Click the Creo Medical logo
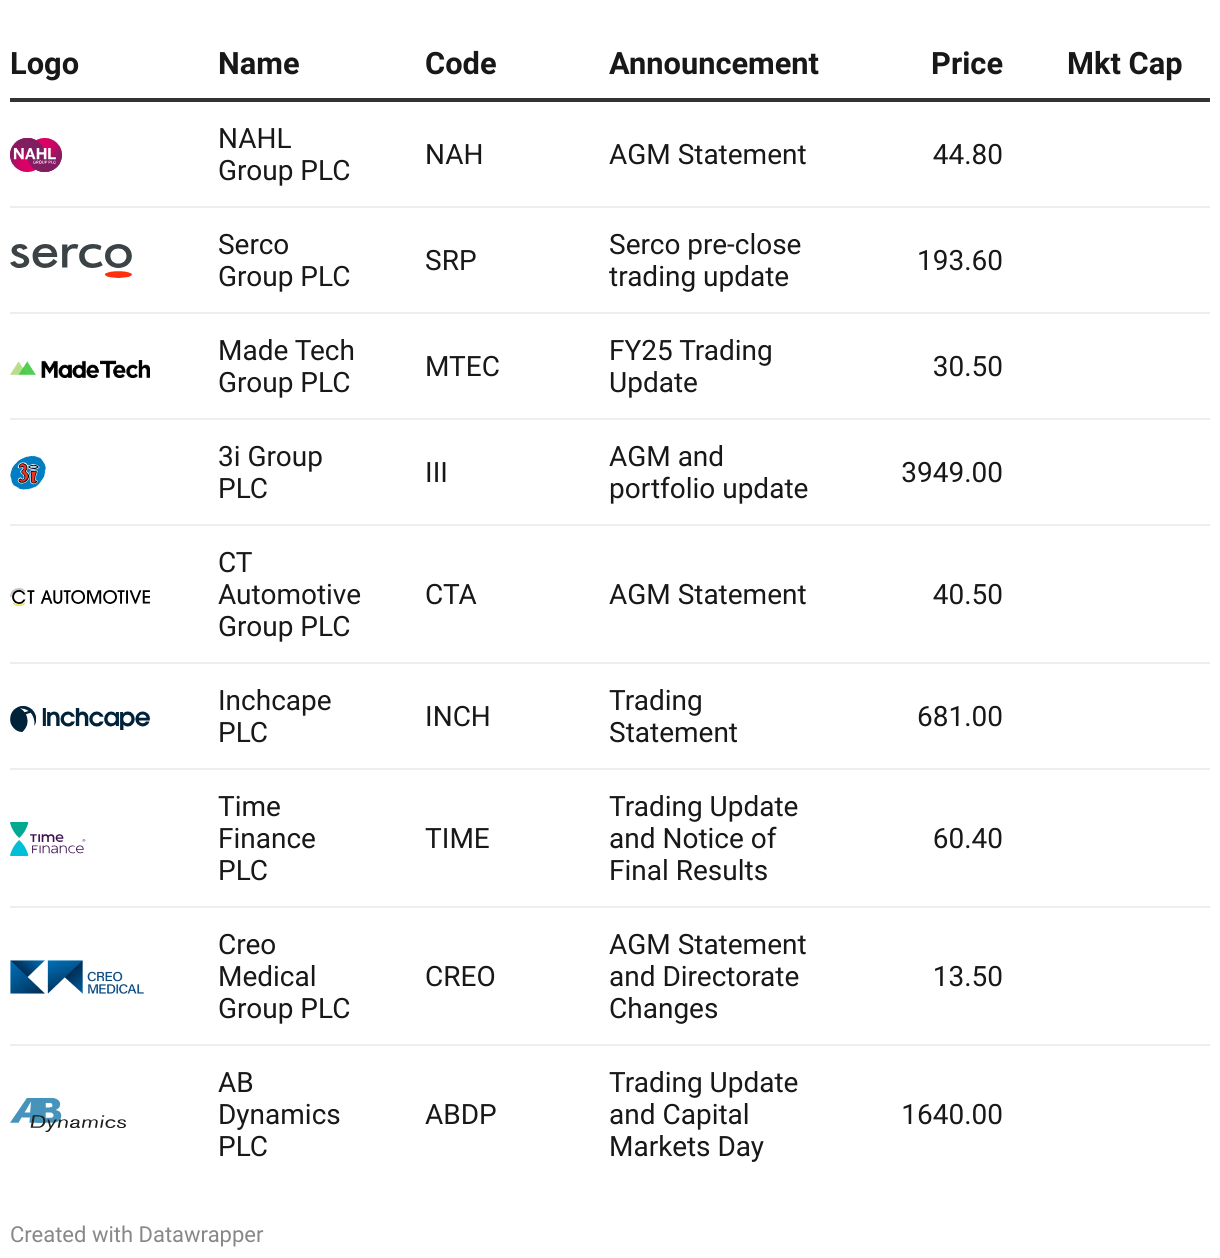The image size is (1220, 1258). coord(77,978)
